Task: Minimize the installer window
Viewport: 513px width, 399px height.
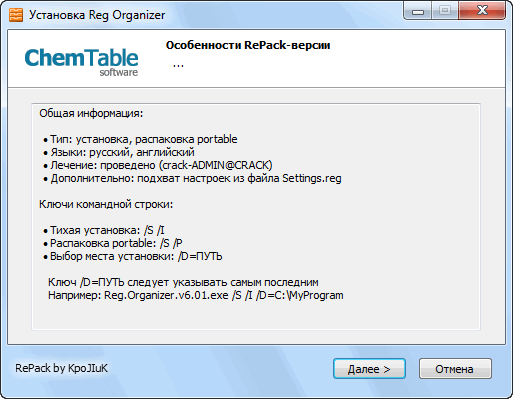Action: (418, 11)
